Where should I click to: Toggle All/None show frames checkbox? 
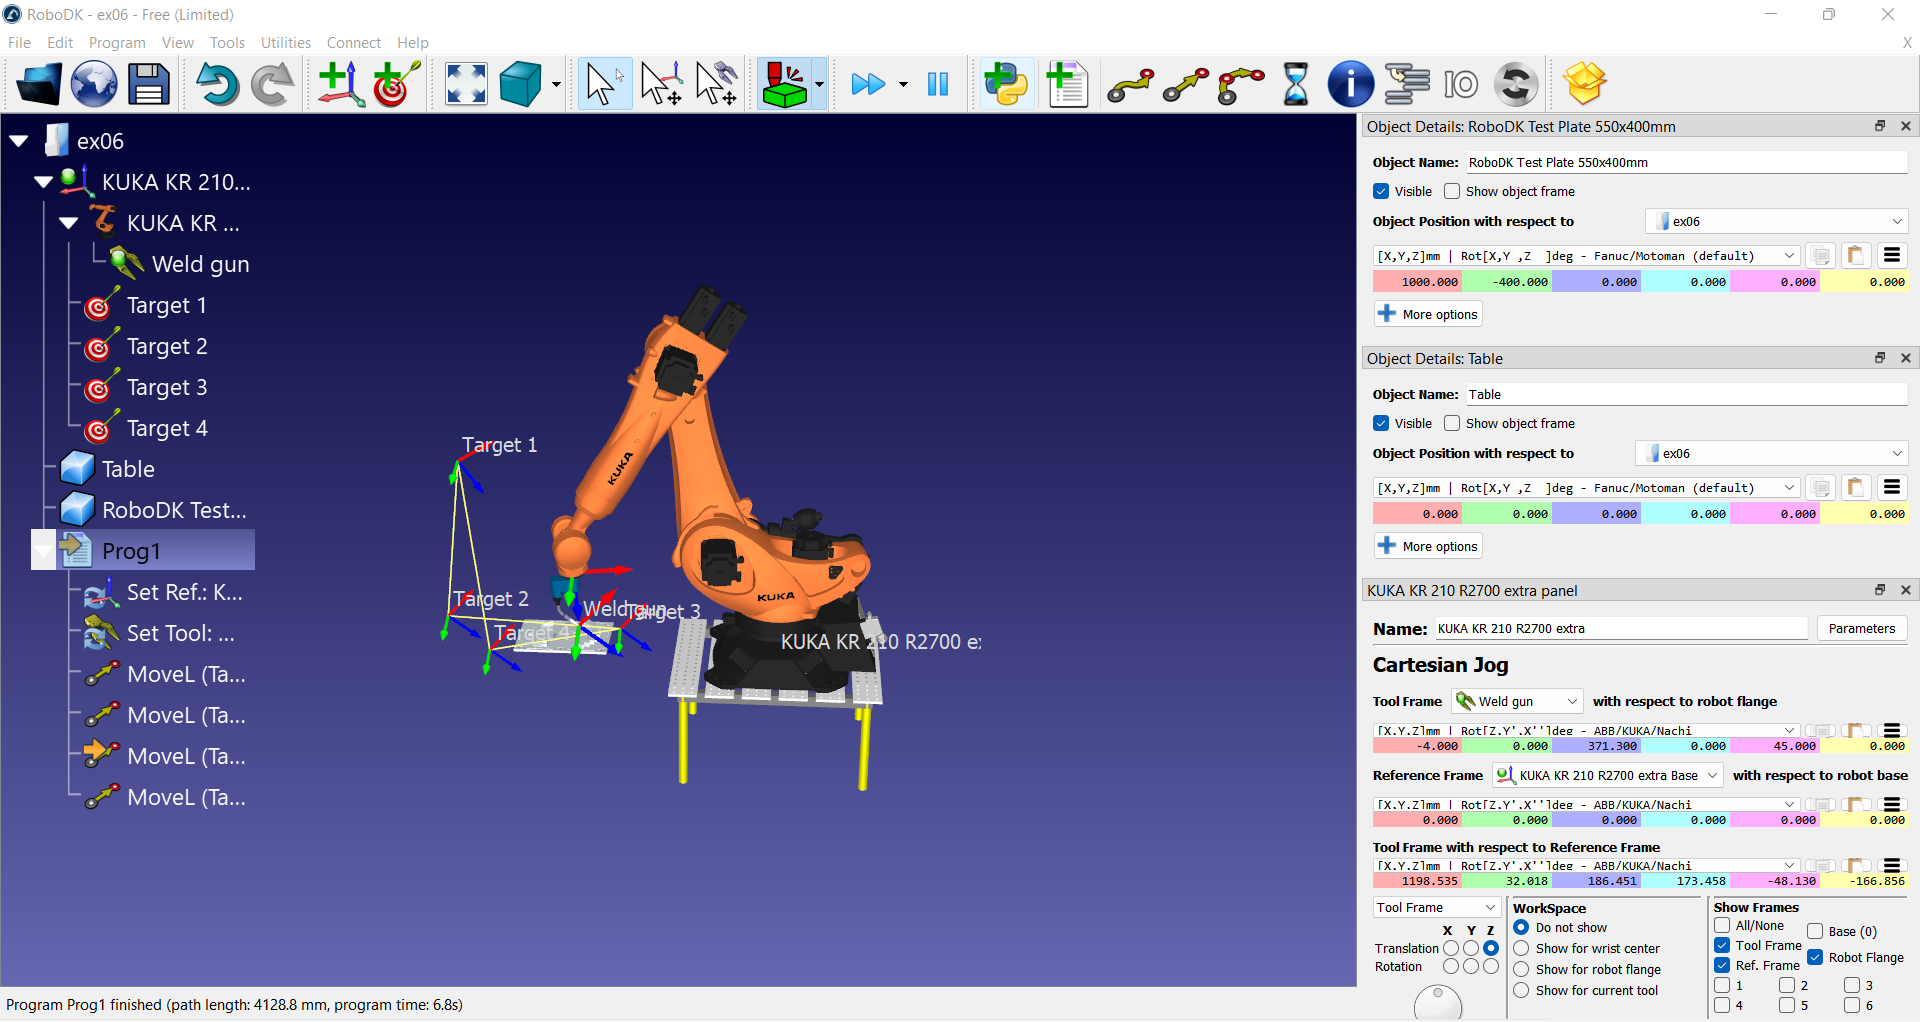click(x=1722, y=926)
